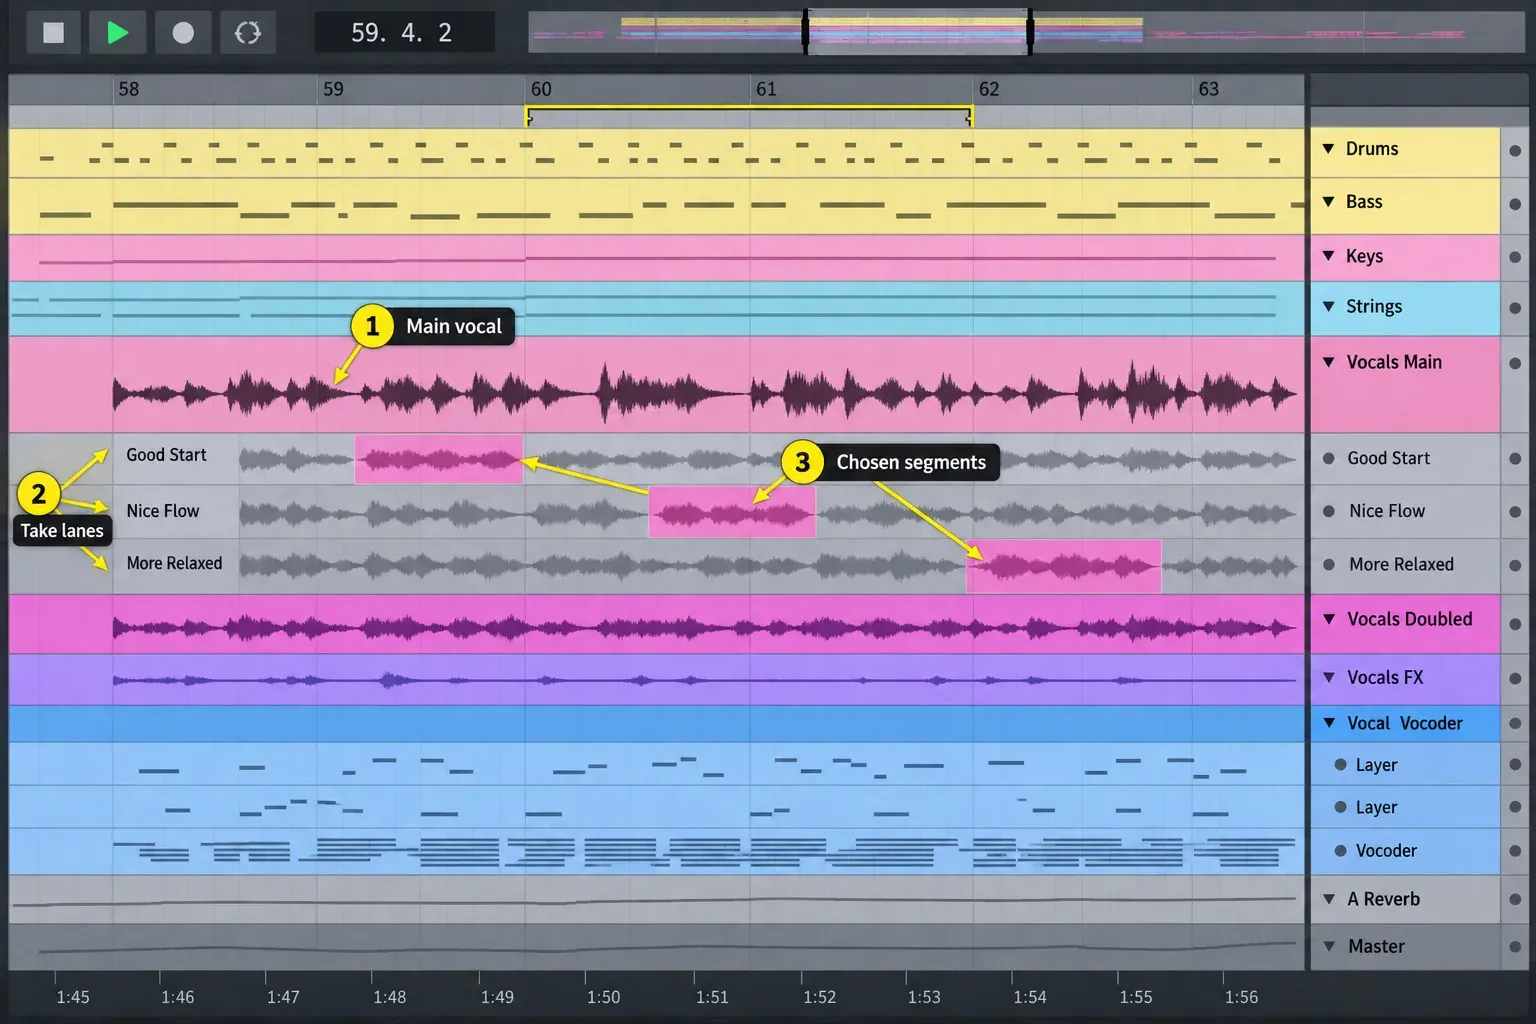Click the Vocoder lane left dot

(x=1341, y=851)
